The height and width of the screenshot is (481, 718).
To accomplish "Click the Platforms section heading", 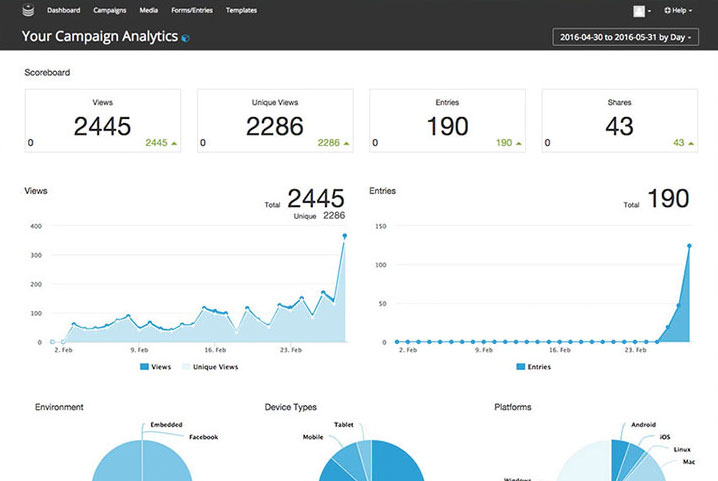I will [513, 407].
